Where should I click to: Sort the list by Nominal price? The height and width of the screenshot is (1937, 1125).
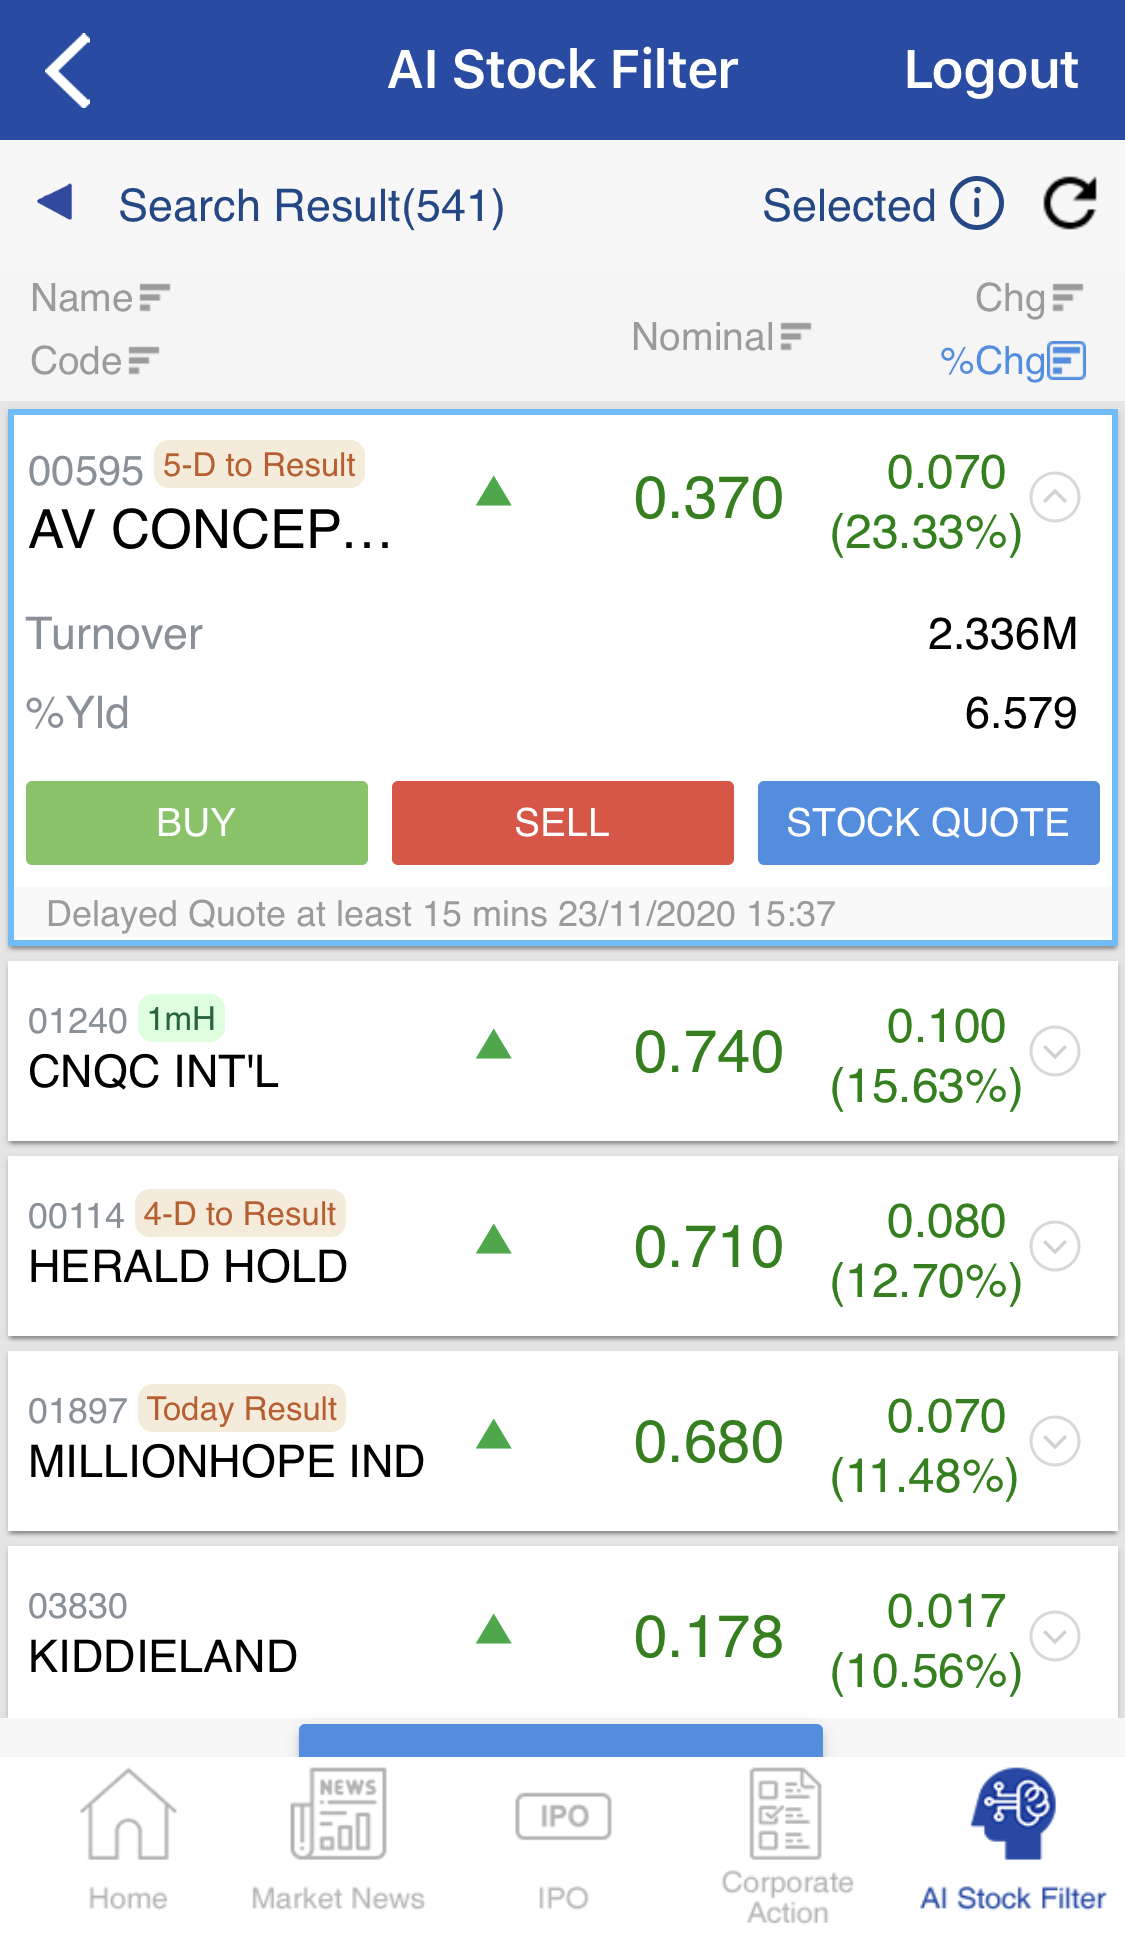pos(720,337)
